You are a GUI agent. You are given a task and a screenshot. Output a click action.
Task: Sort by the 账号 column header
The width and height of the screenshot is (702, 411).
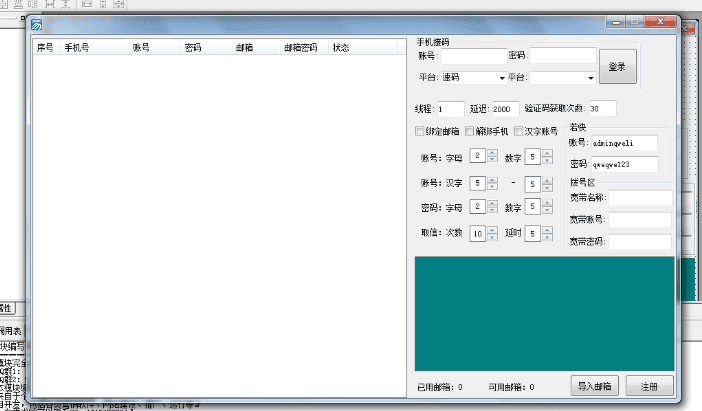[155, 47]
